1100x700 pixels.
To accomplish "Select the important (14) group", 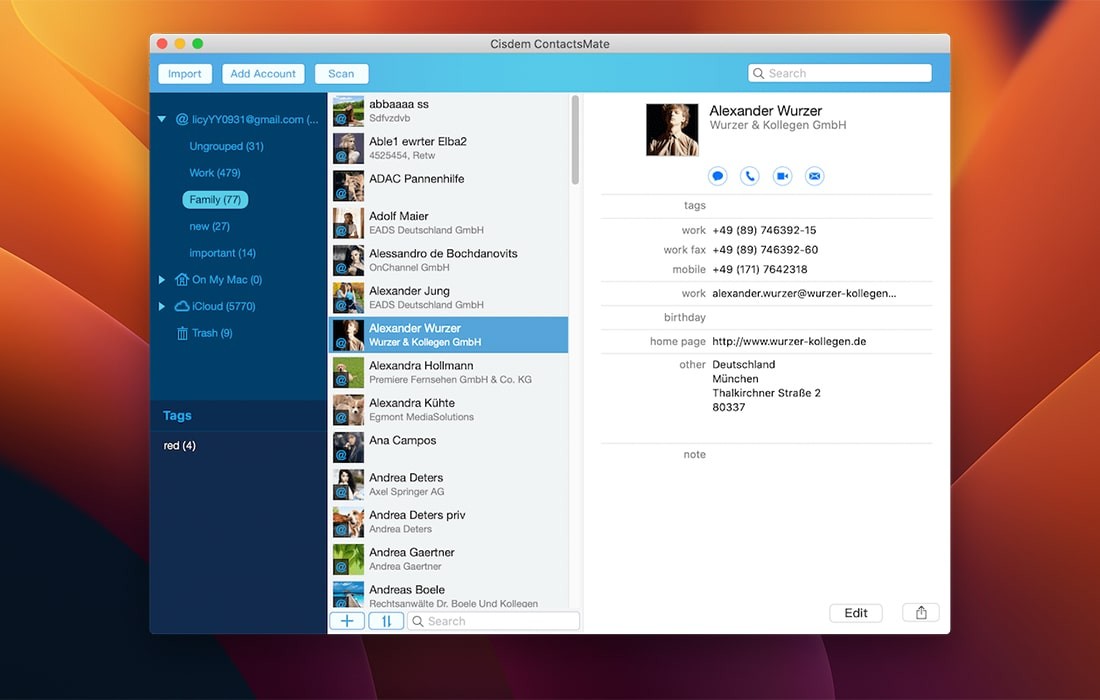I will 222,253.
